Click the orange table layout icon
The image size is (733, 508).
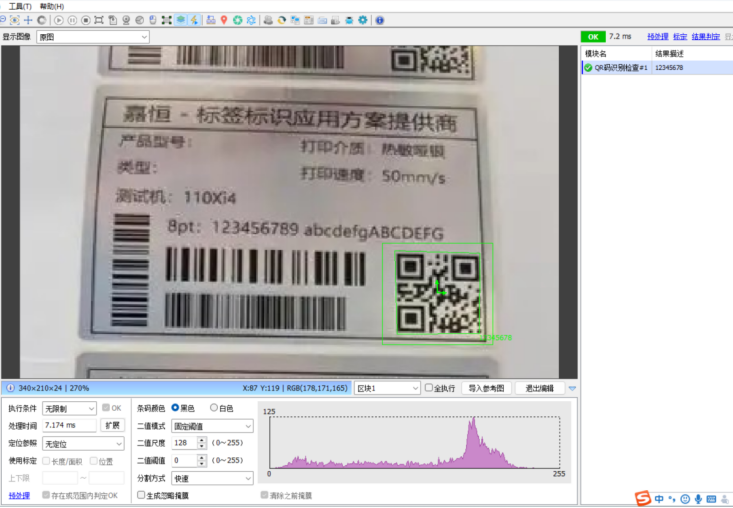click(x=309, y=20)
